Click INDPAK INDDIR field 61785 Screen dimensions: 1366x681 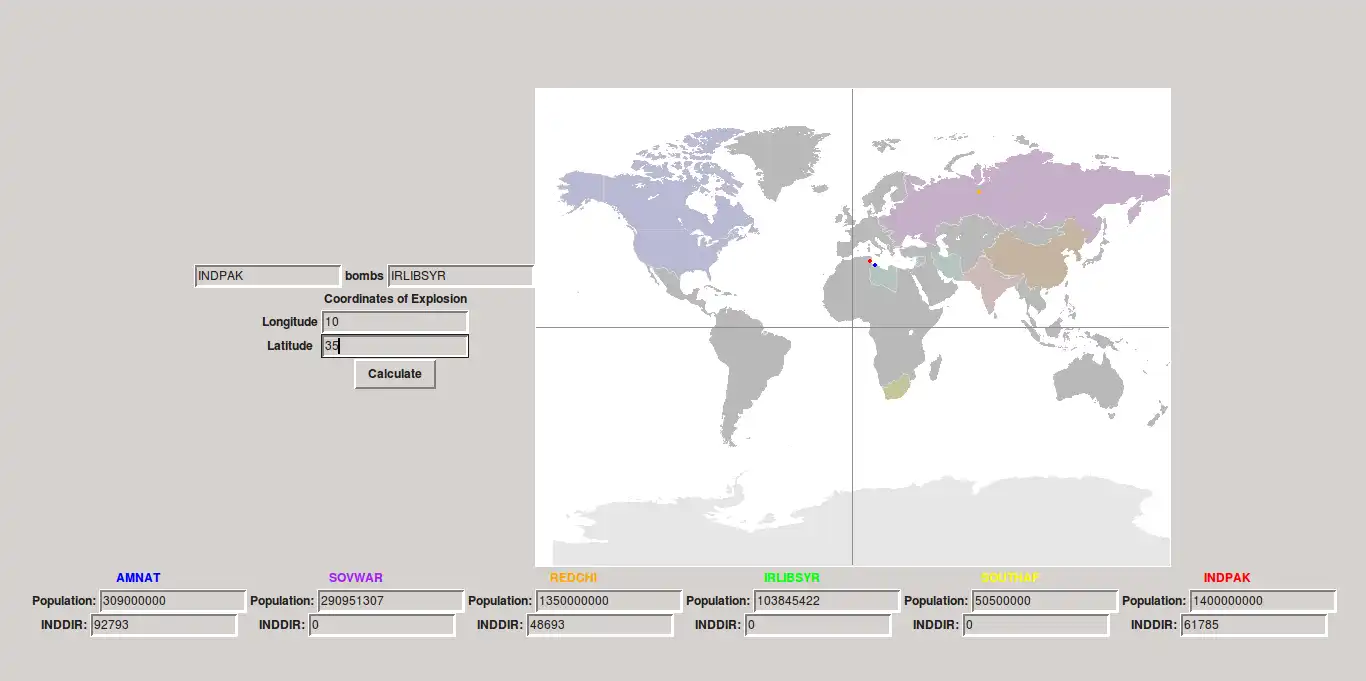(x=1254, y=625)
